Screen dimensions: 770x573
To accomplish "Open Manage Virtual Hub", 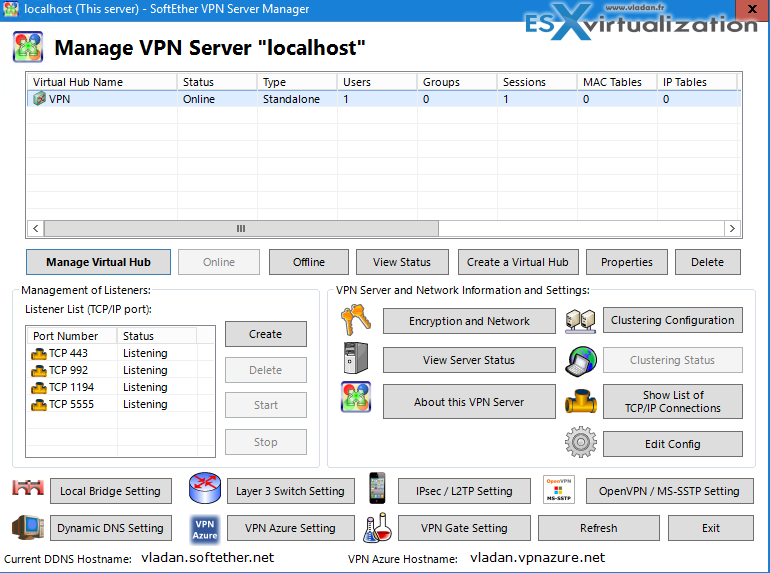I will coord(98,262).
